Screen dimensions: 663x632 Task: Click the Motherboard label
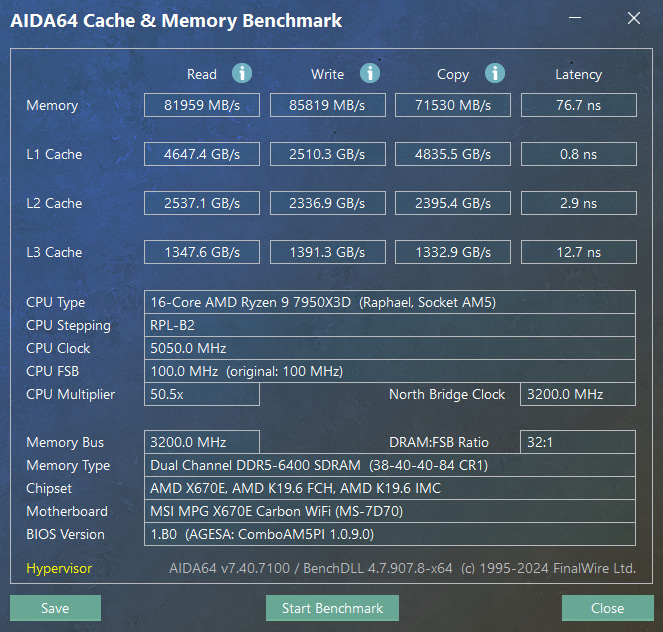pyautogui.click(x=67, y=511)
